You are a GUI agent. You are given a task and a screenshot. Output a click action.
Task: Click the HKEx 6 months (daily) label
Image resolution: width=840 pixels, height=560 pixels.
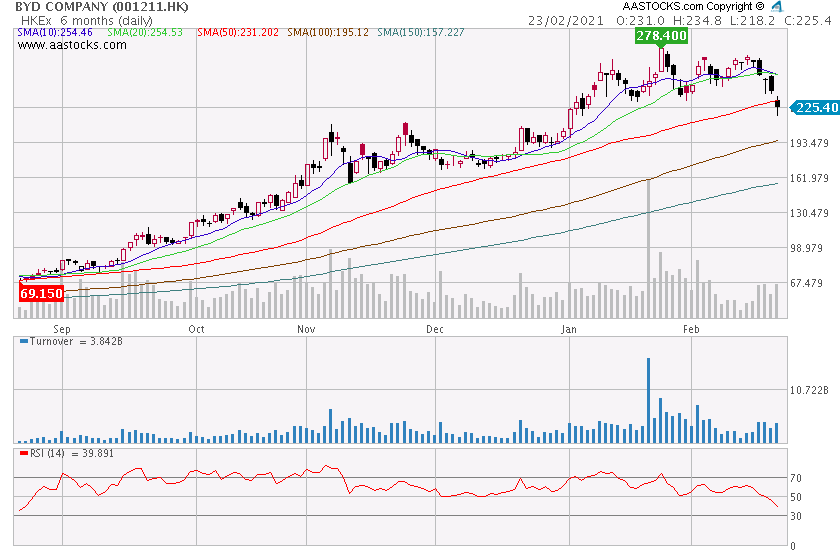click(87, 20)
